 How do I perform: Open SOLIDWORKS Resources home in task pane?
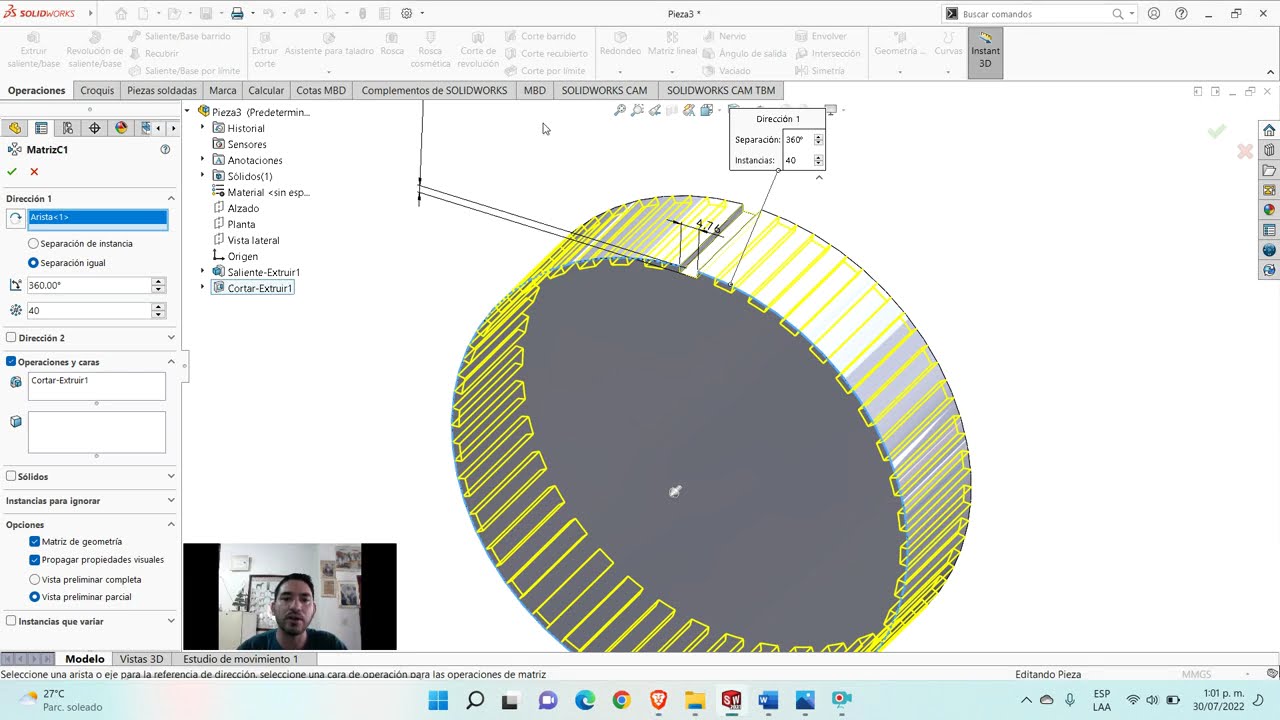pyautogui.click(x=1269, y=130)
